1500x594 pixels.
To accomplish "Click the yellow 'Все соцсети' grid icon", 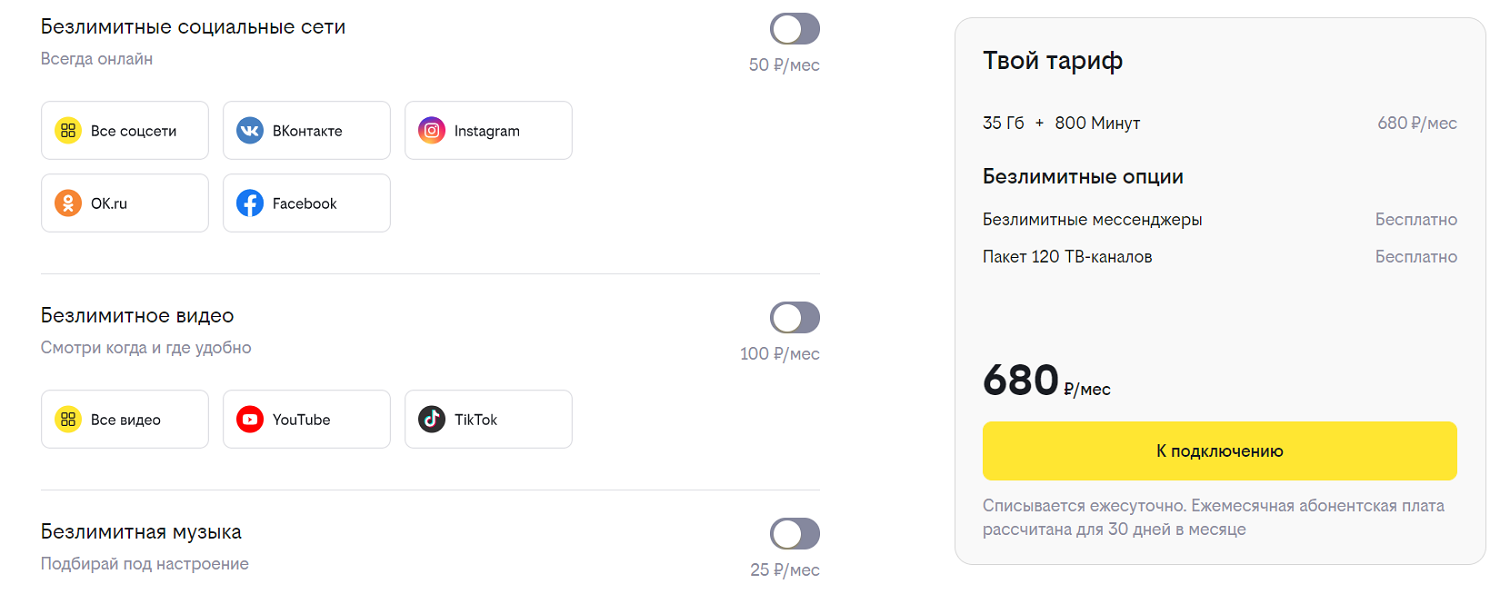I will tap(68, 130).
